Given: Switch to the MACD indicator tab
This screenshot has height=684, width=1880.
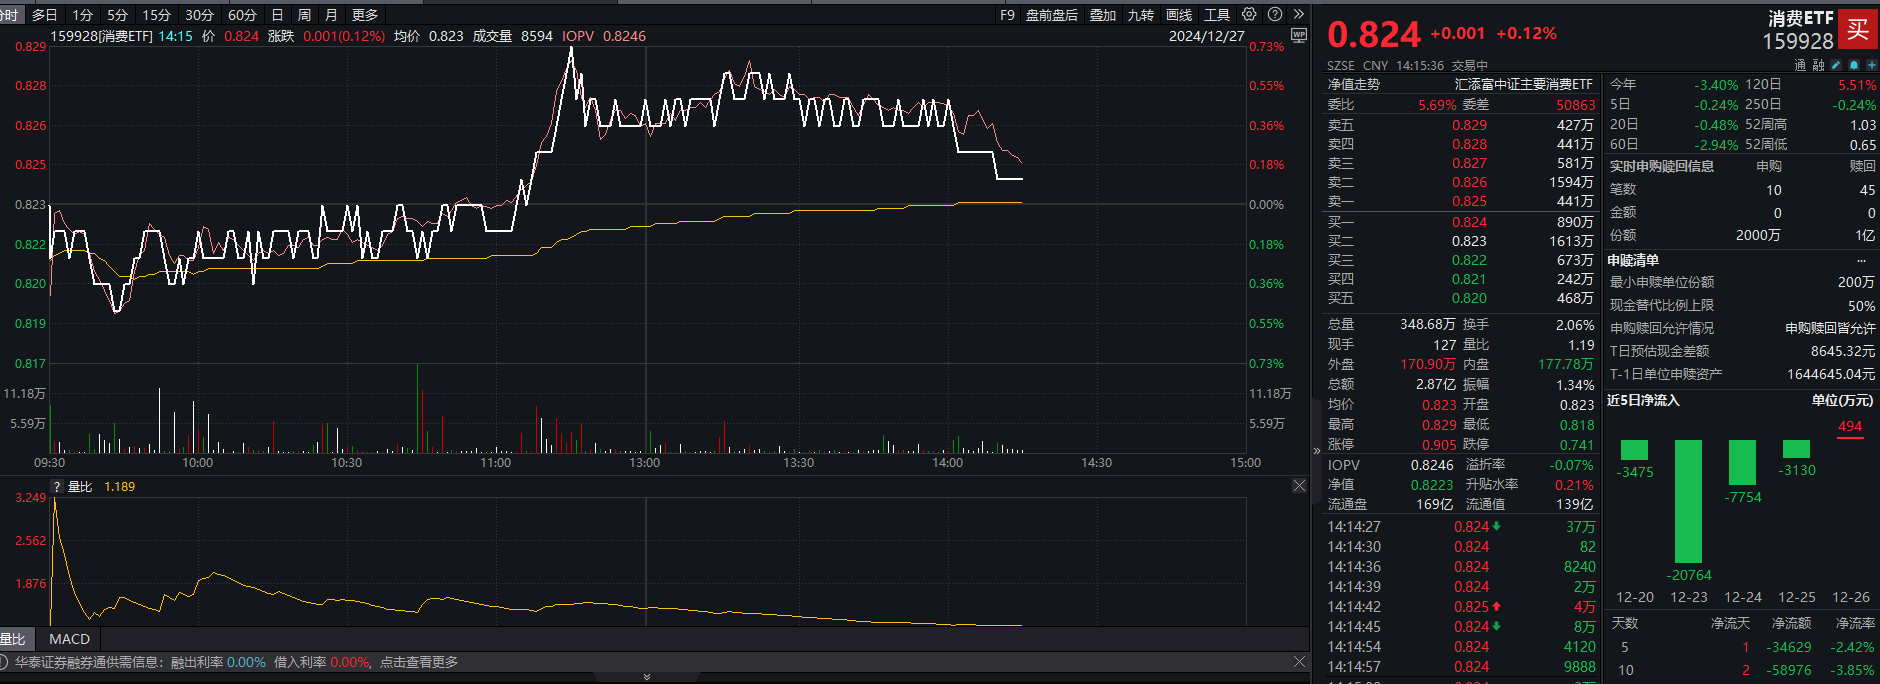Looking at the screenshot, I should click(x=69, y=639).
